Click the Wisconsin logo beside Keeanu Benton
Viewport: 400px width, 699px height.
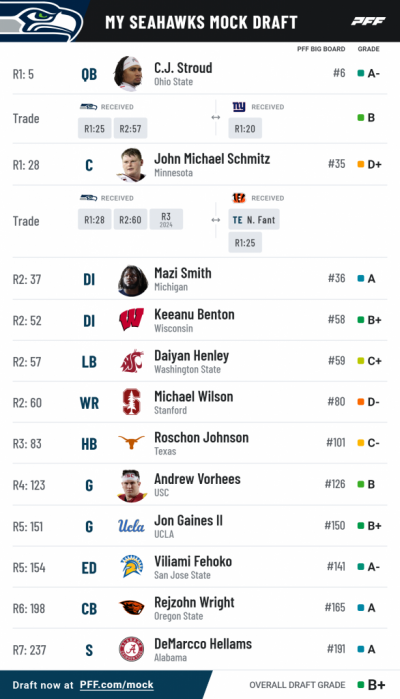point(132,320)
